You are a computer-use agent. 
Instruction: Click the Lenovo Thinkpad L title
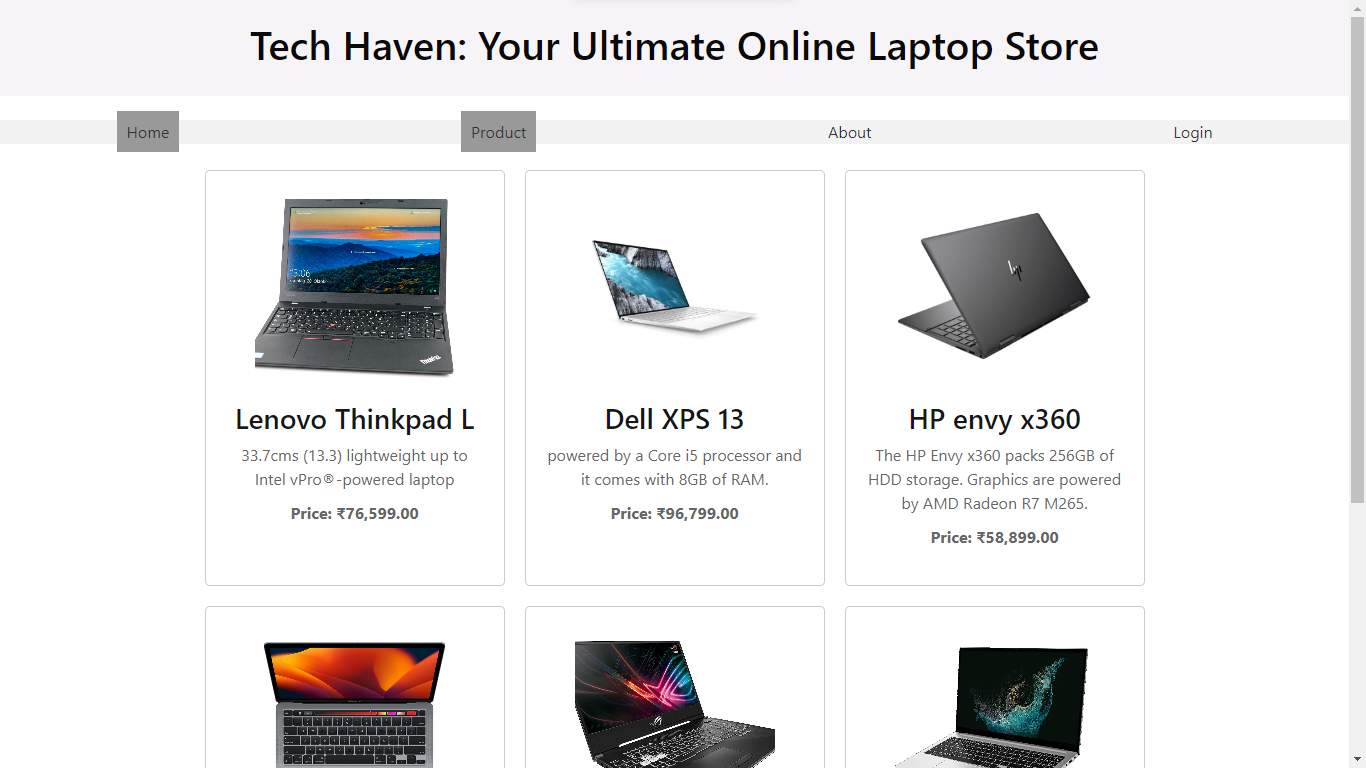[x=355, y=419]
